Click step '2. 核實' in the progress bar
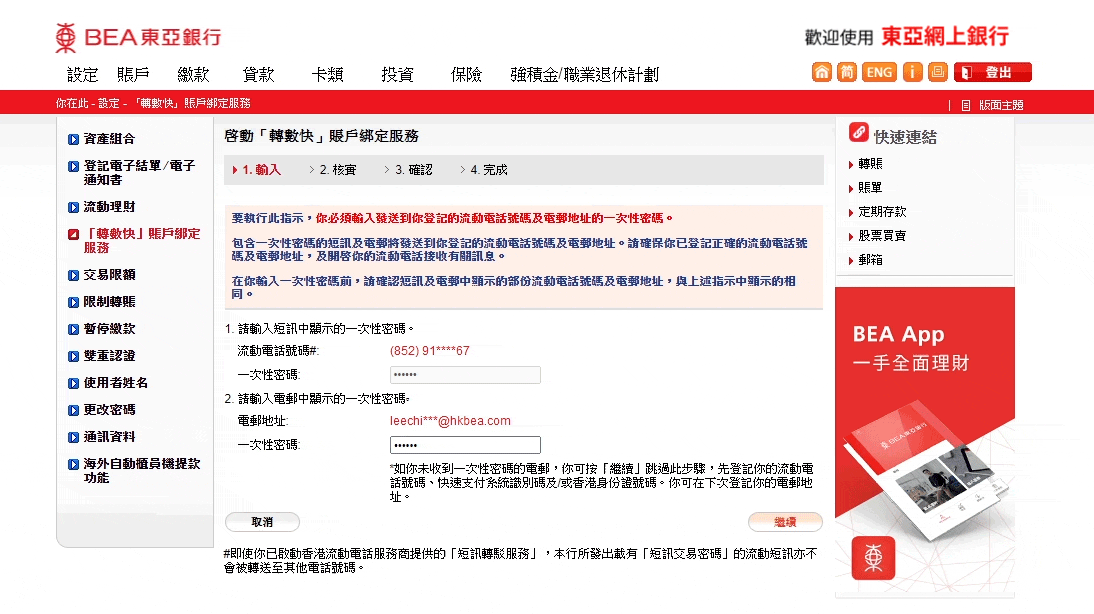Viewport: 1094px width, 614px height. (338, 170)
